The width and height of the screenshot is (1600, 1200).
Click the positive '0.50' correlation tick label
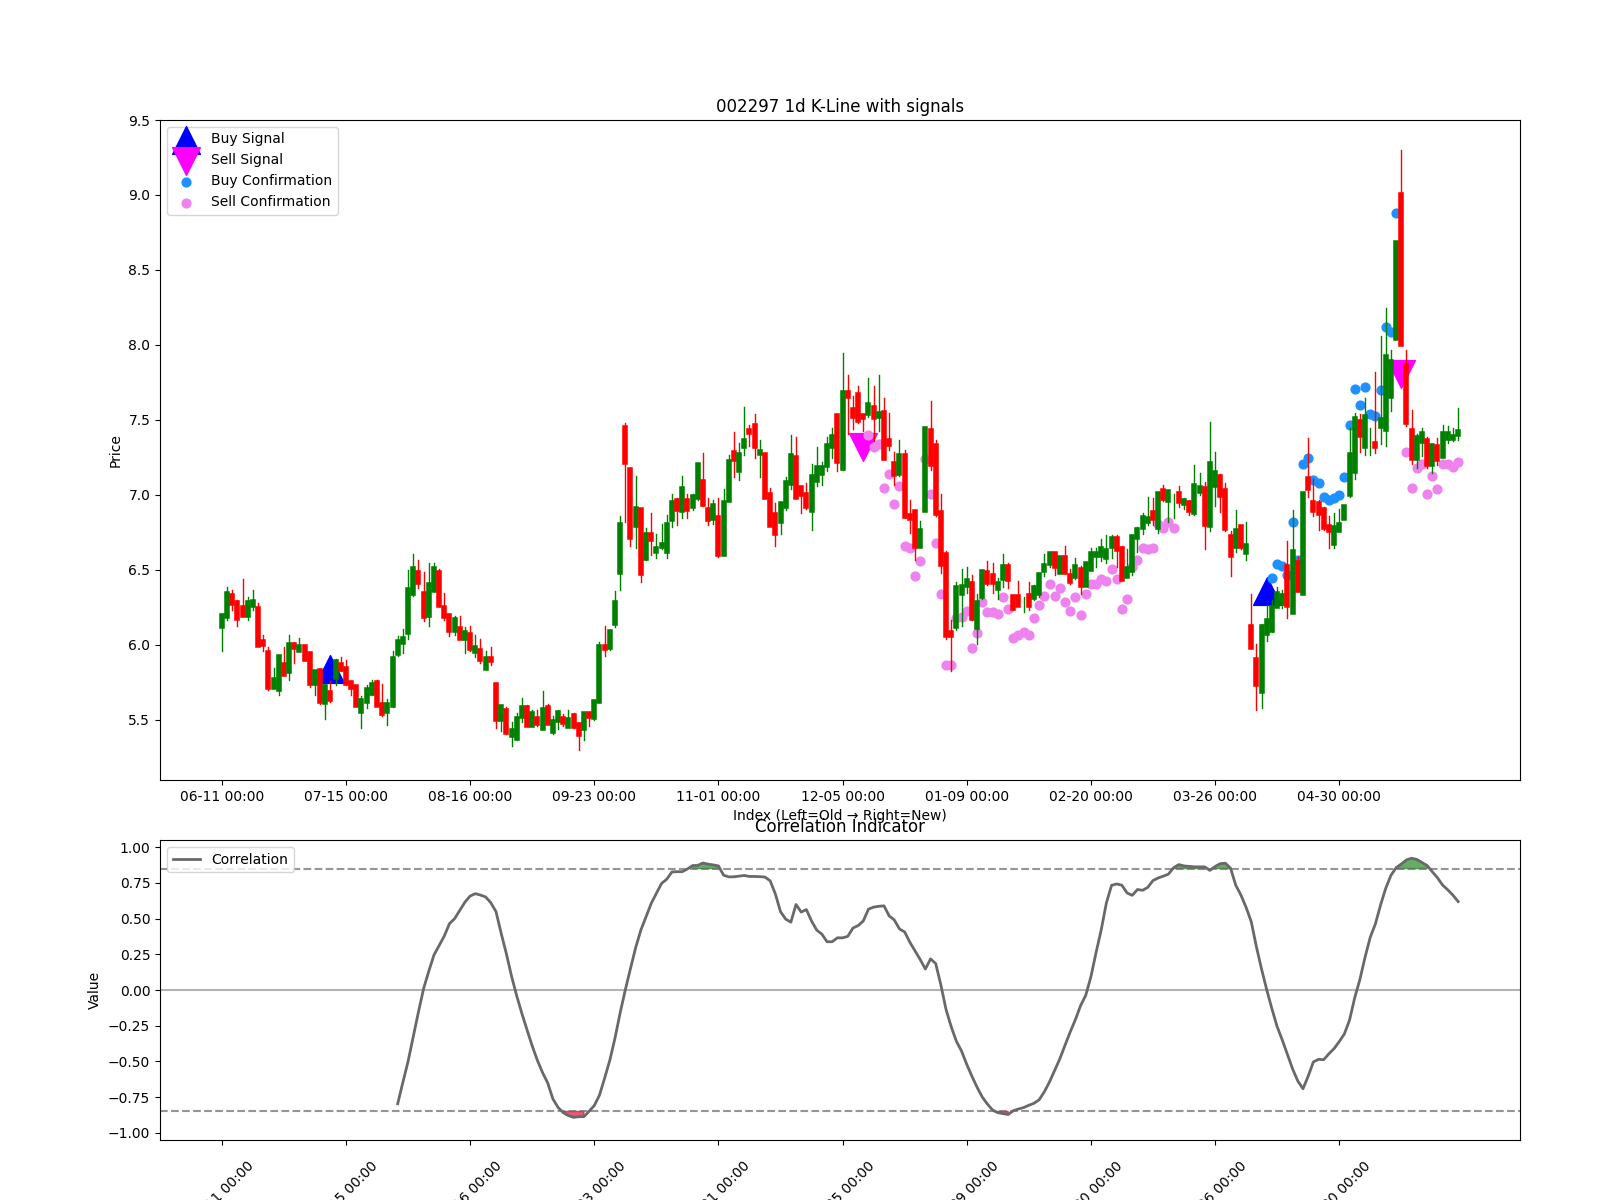134,920
